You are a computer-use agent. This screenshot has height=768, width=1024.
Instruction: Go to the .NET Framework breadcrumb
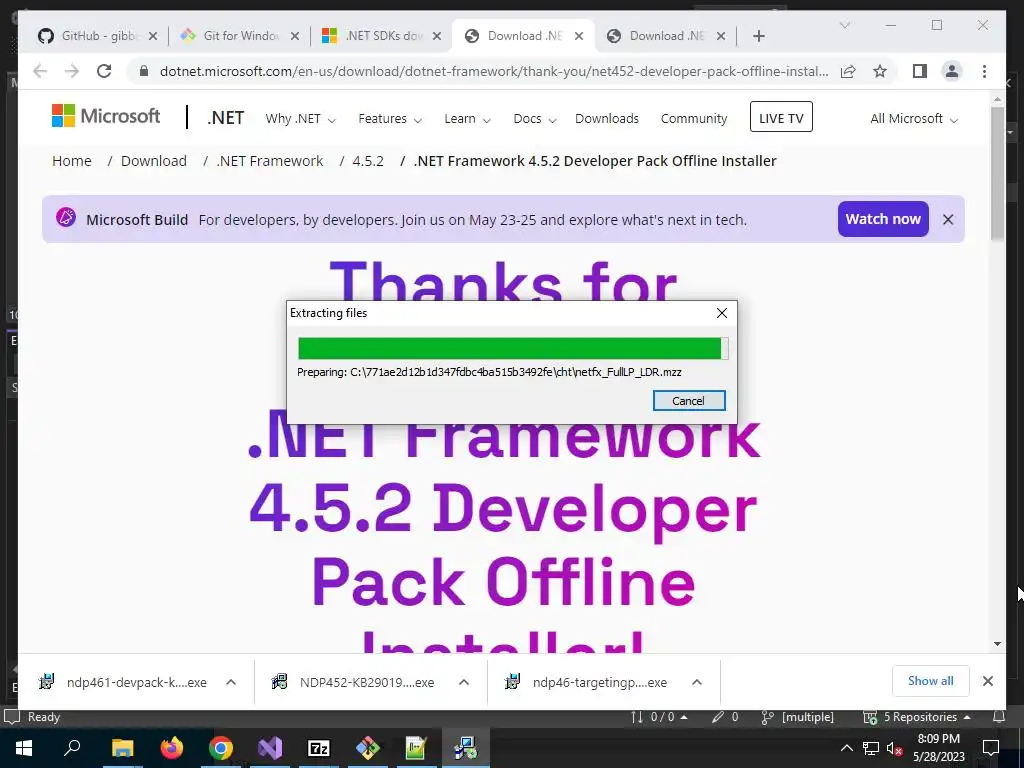pyautogui.click(x=270, y=161)
